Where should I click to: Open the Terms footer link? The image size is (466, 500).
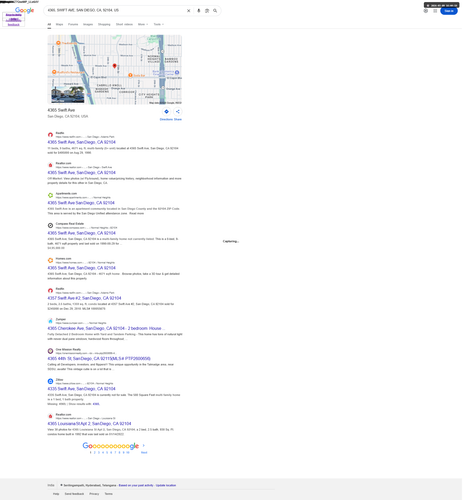[x=109, y=494]
